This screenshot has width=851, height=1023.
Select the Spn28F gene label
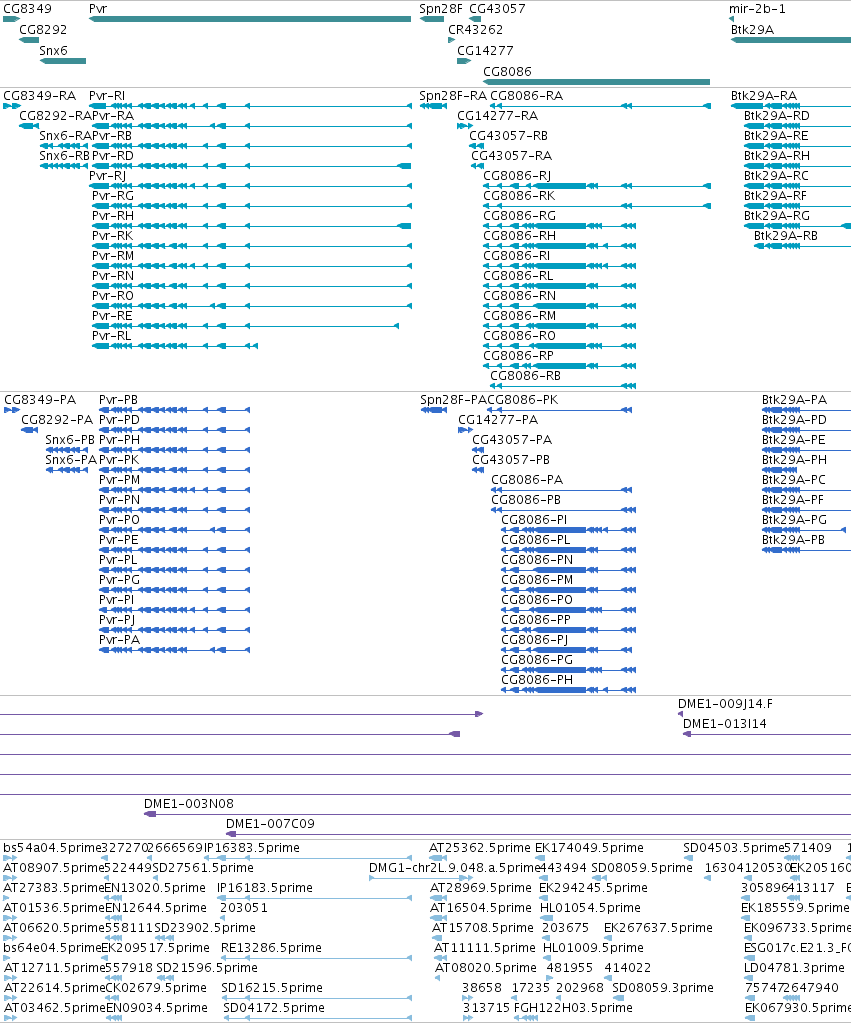point(441,9)
